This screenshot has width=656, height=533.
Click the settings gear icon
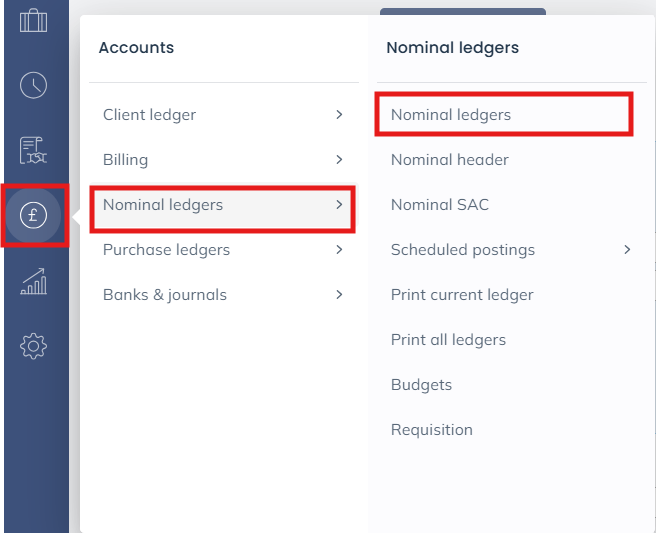click(34, 347)
